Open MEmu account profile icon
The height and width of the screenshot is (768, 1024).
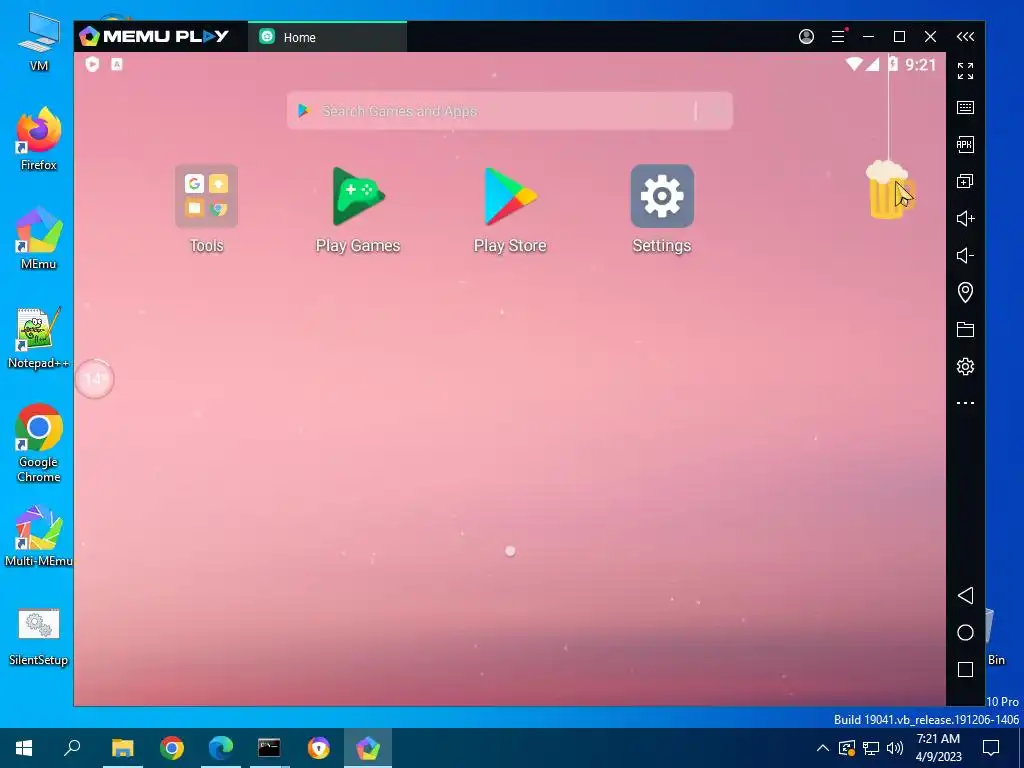pos(807,37)
